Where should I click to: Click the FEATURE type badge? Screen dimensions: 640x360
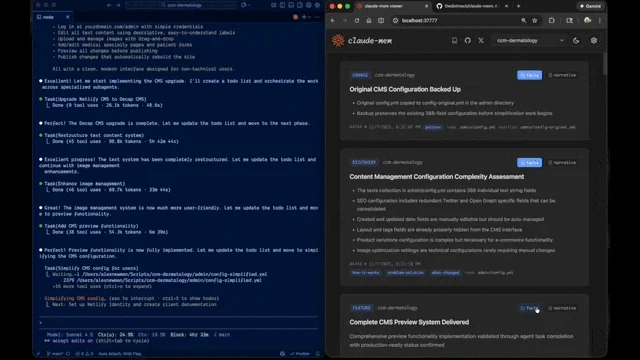(x=361, y=308)
